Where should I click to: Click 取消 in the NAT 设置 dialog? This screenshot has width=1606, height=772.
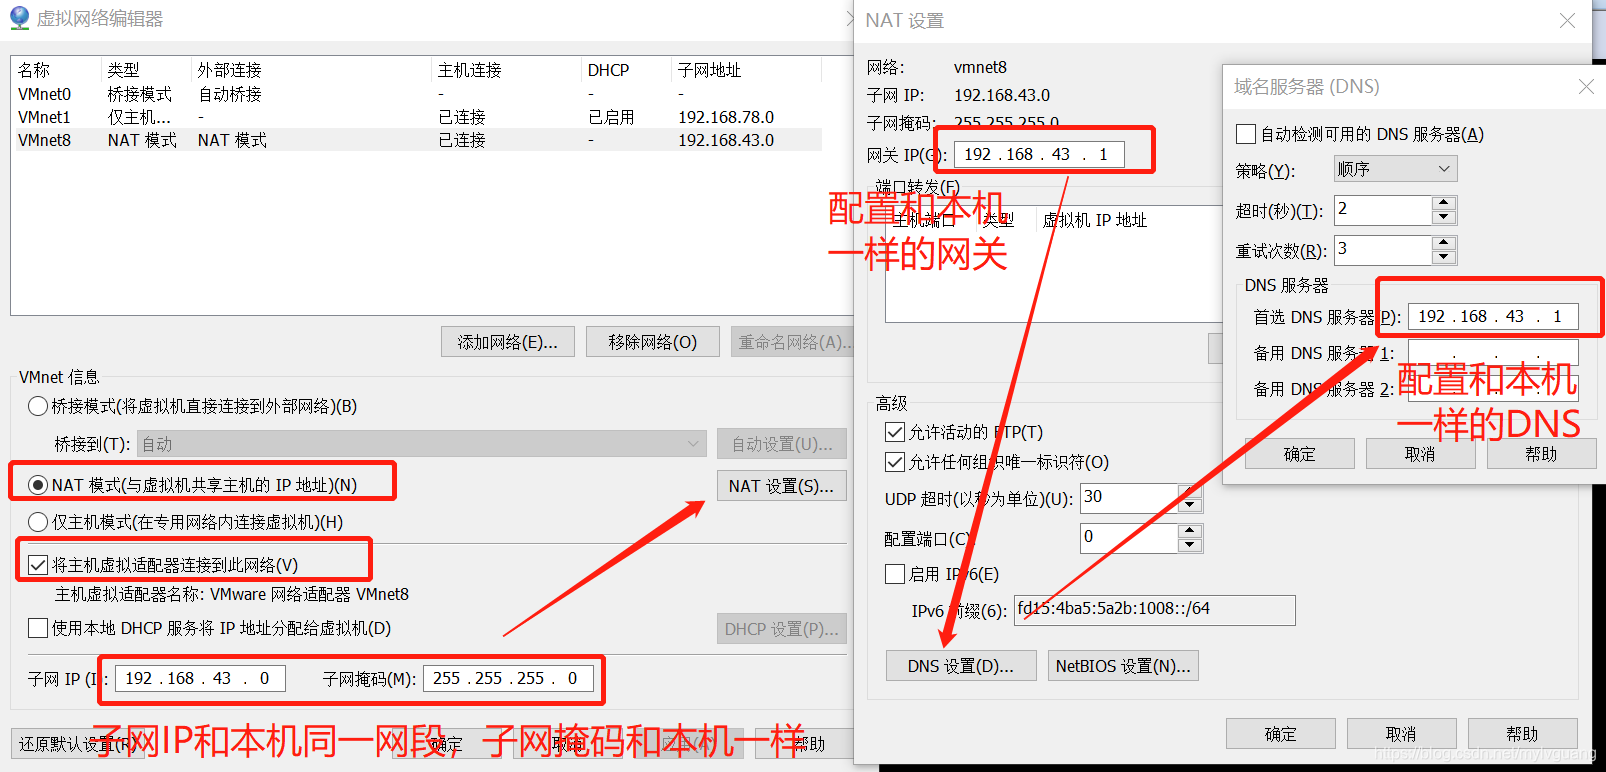click(1401, 734)
